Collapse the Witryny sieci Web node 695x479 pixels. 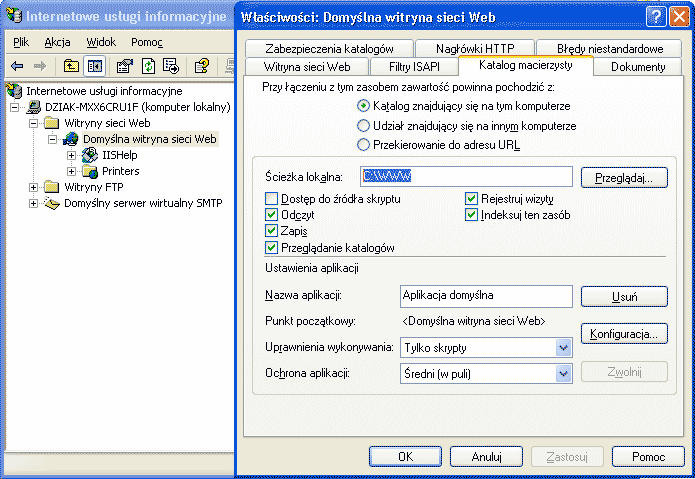34,123
